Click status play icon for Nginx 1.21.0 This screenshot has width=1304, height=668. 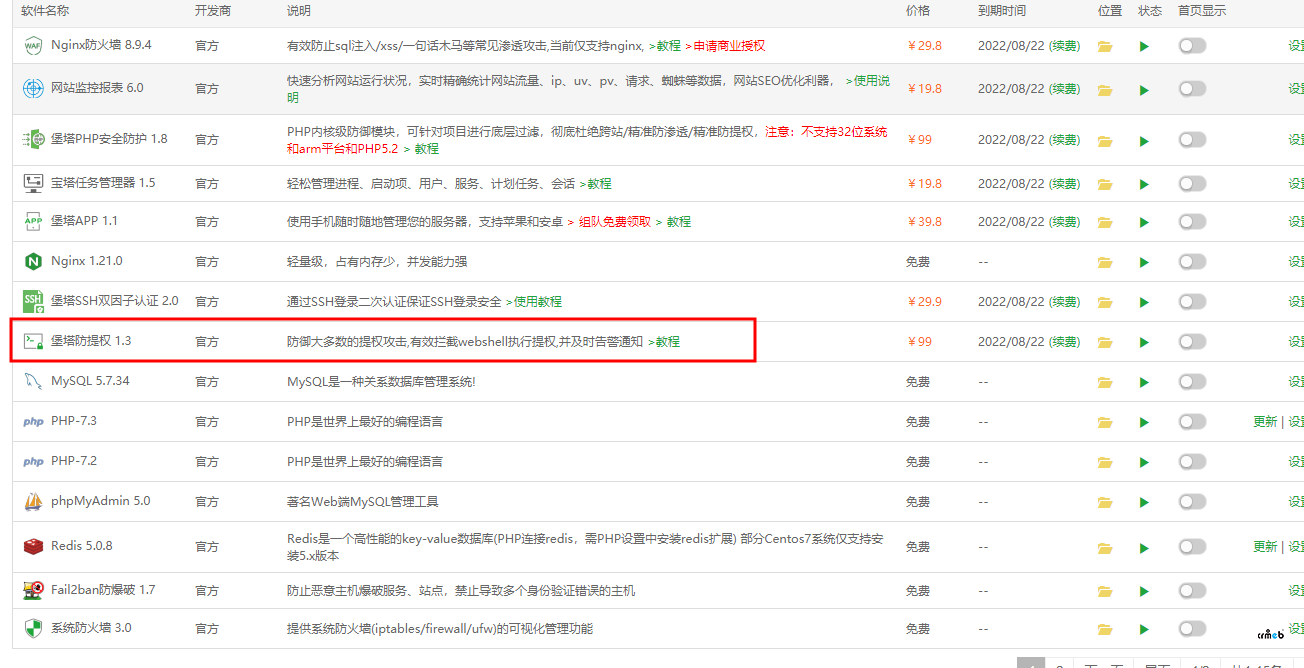tap(1144, 262)
